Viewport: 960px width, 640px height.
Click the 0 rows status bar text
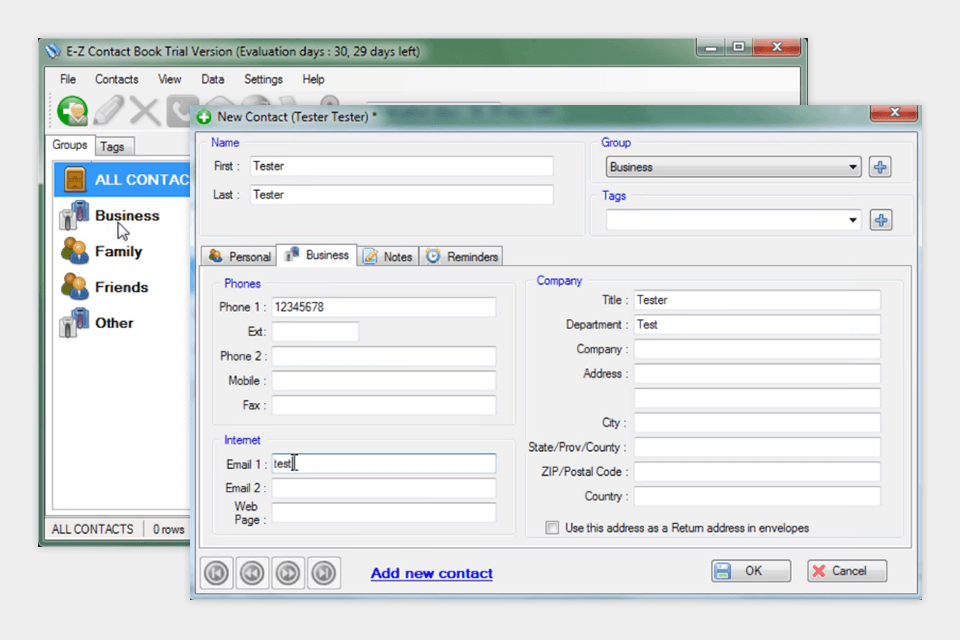click(168, 529)
